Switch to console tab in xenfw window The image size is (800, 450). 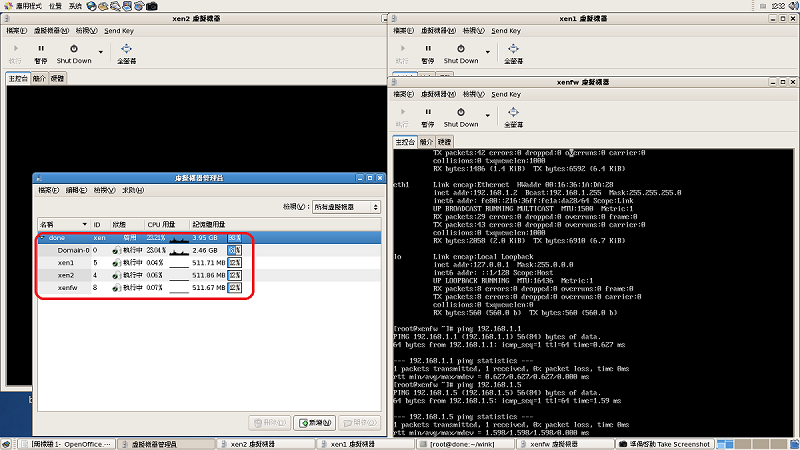(405, 142)
